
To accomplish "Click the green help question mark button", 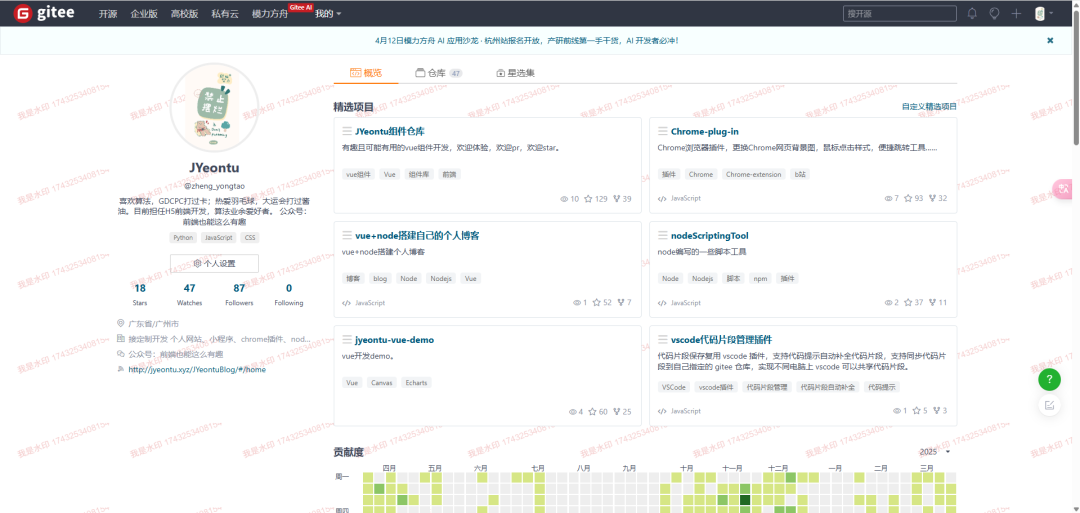I will tap(1049, 380).
